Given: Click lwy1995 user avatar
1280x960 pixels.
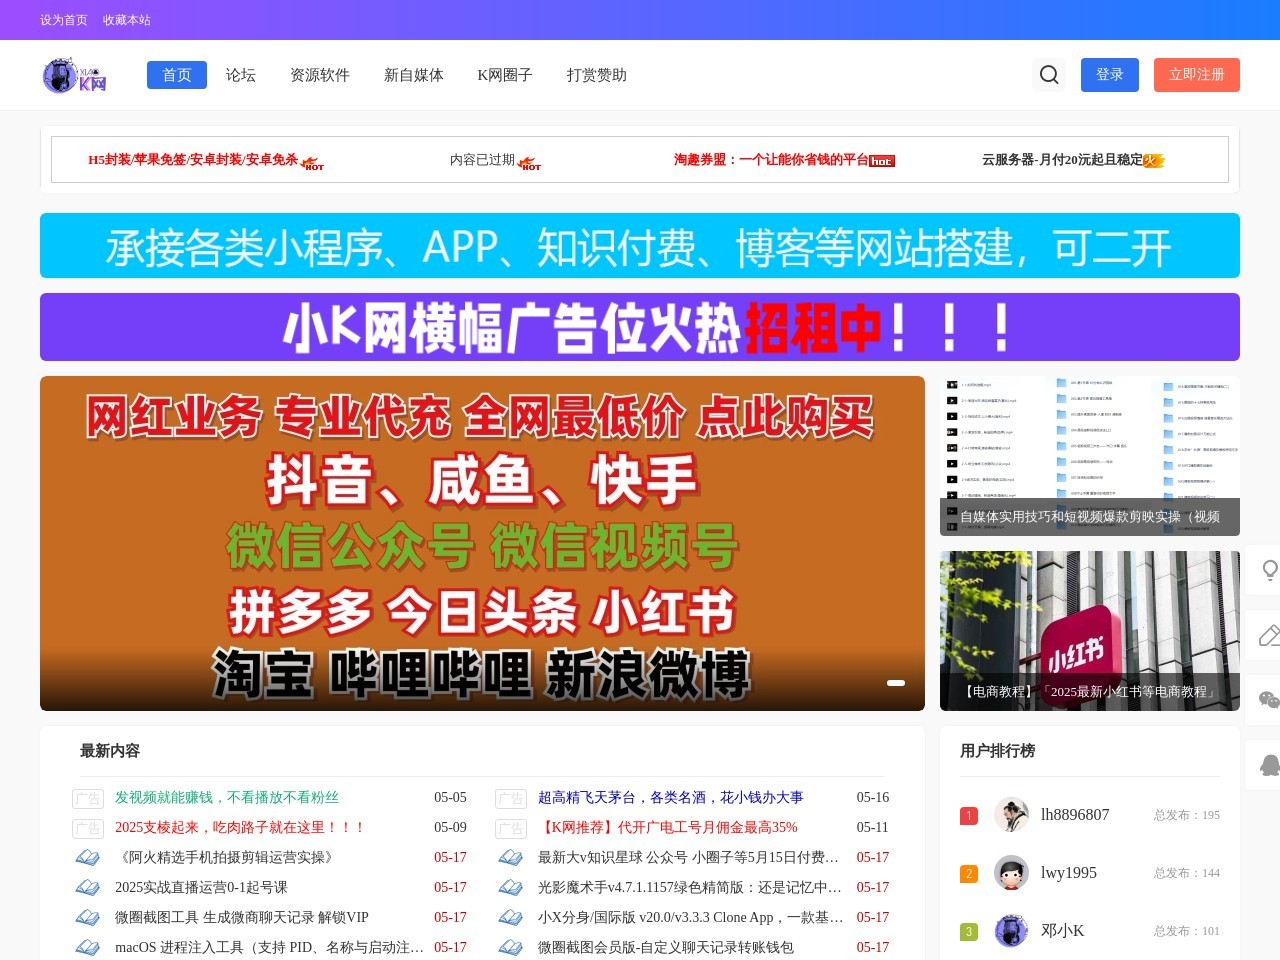Looking at the screenshot, I should [x=1011, y=873].
